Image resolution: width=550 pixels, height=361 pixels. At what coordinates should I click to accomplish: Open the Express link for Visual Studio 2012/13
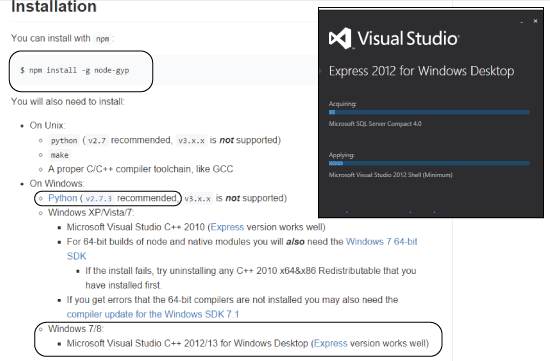coord(330,343)
